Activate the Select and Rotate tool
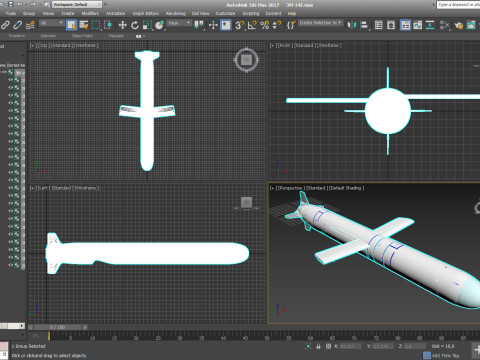The width and height of the screenshot is (480, 360). (135, 25)
